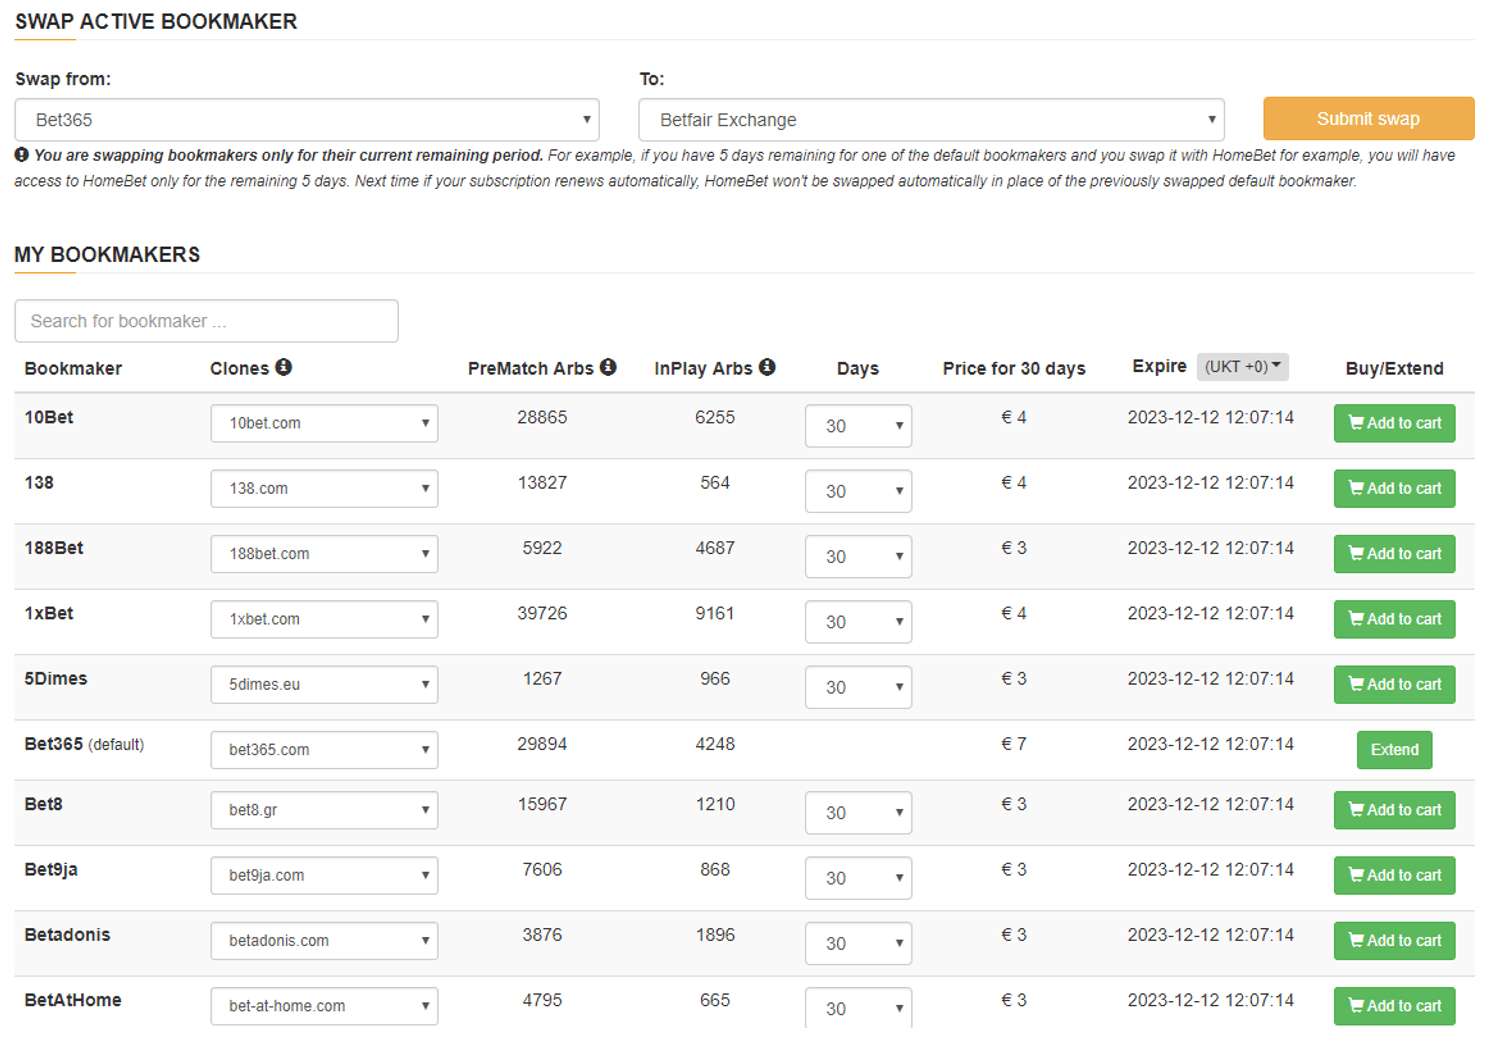Click the info icon beside Clones header
1488x1039 pixels.
(284, 367)
